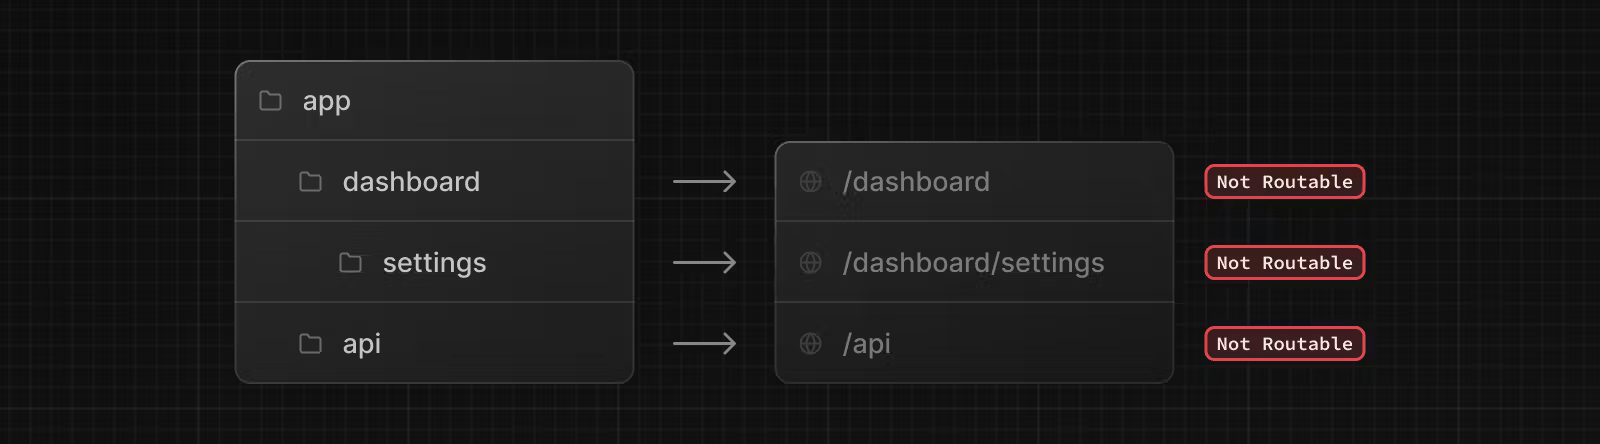
Task: Click globe icon beside /dashboard route
Action: click(811, 182)
